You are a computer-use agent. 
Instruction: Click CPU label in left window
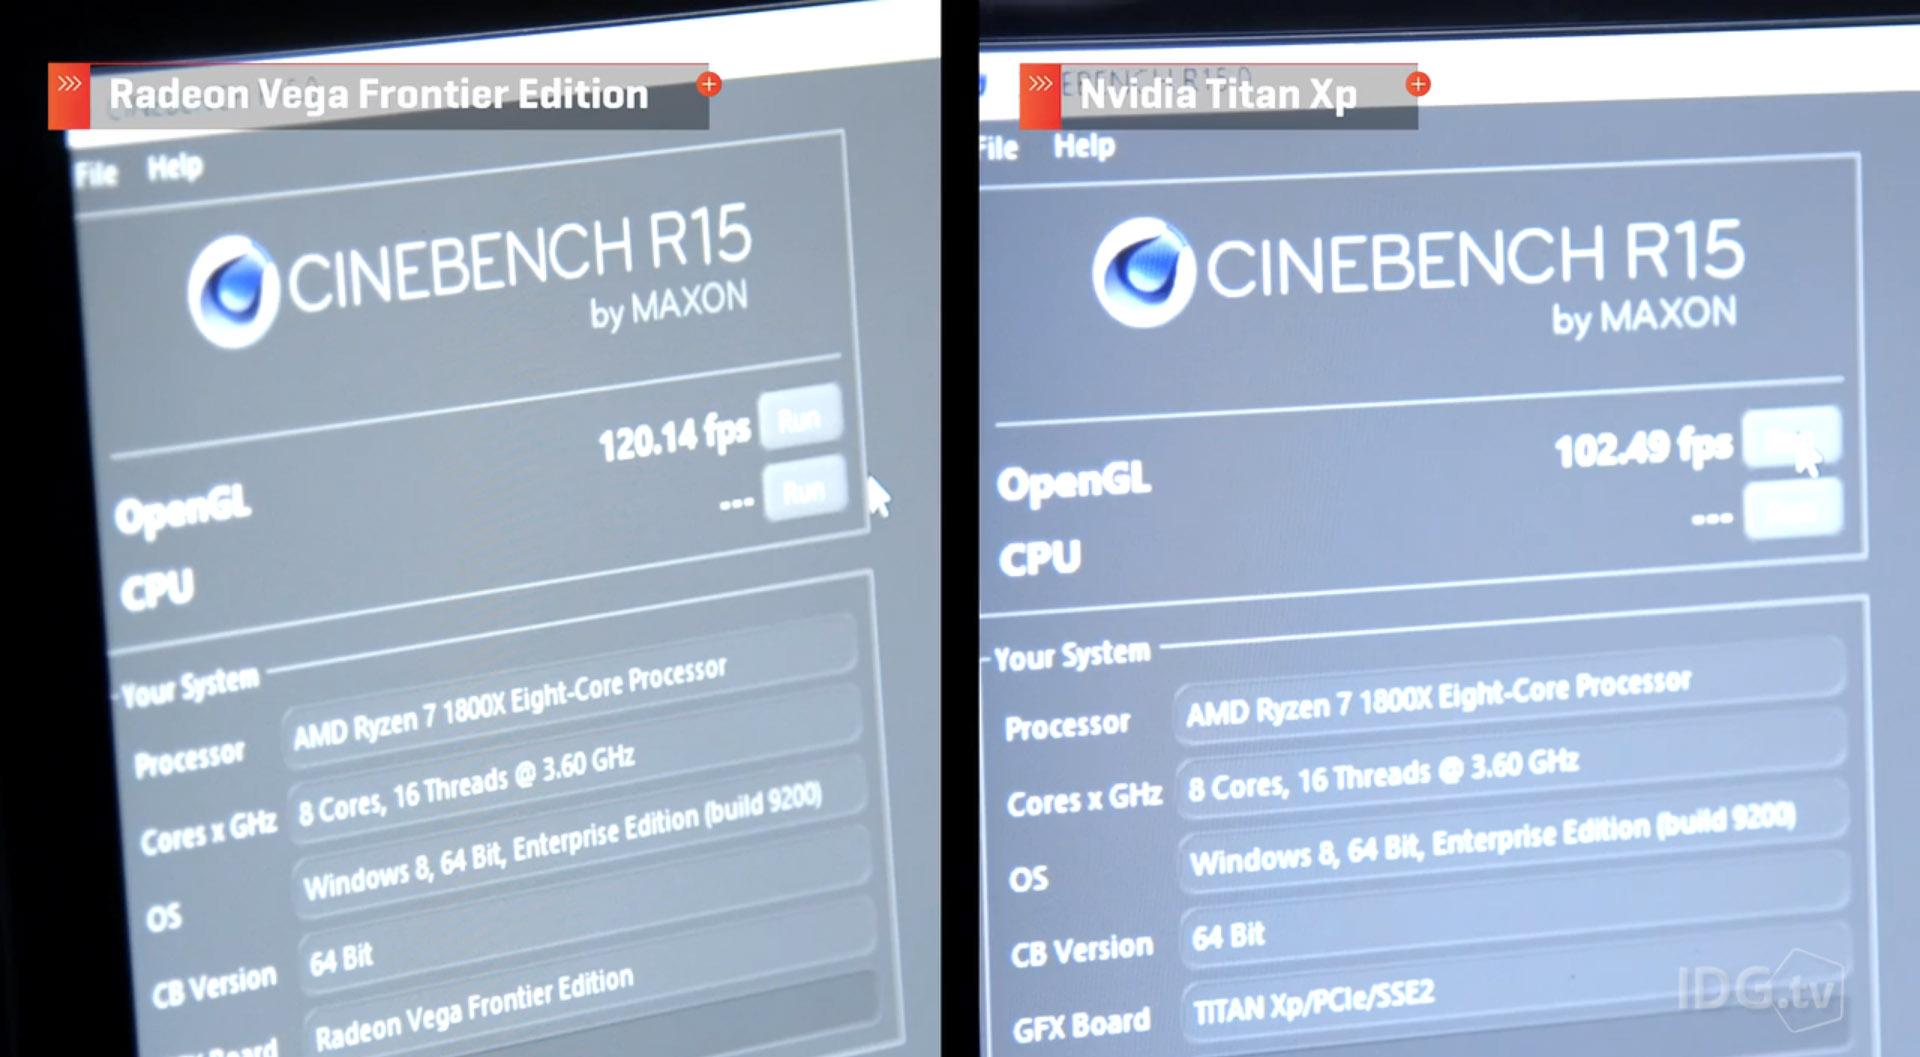[157, 589]
